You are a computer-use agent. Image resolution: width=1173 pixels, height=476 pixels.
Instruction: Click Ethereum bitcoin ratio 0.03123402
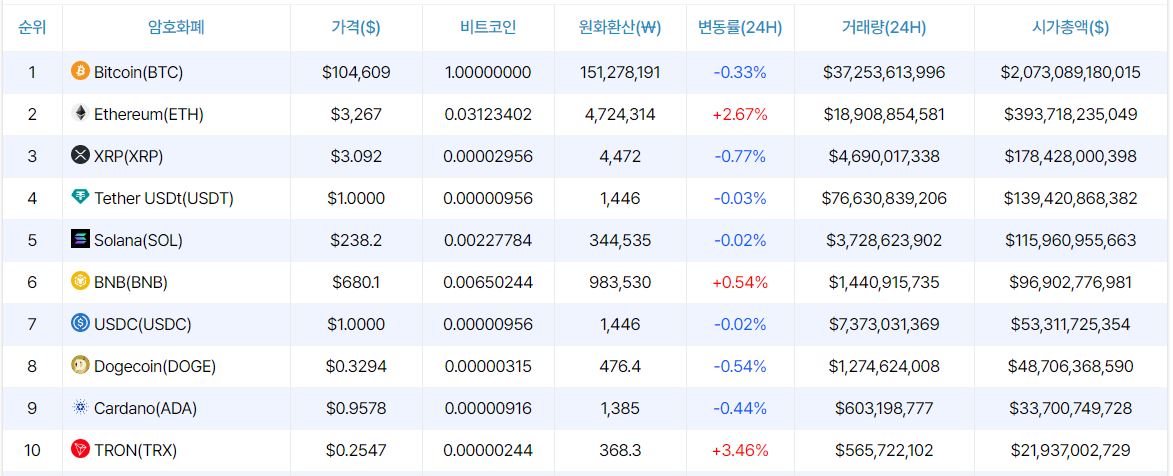pos(488,115)
